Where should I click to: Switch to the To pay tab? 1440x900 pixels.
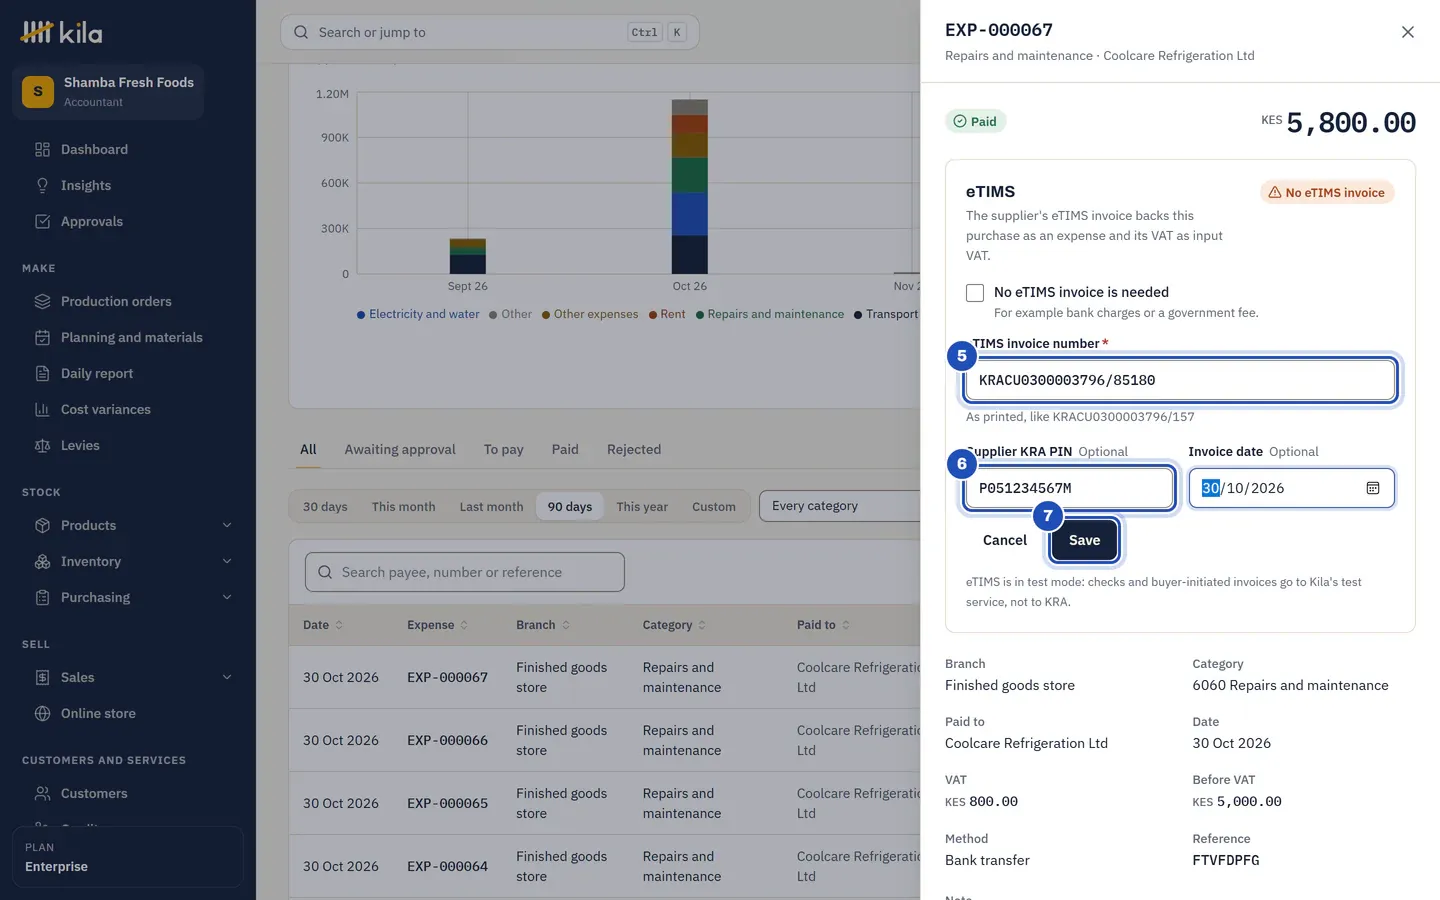[x=504, y=450]
